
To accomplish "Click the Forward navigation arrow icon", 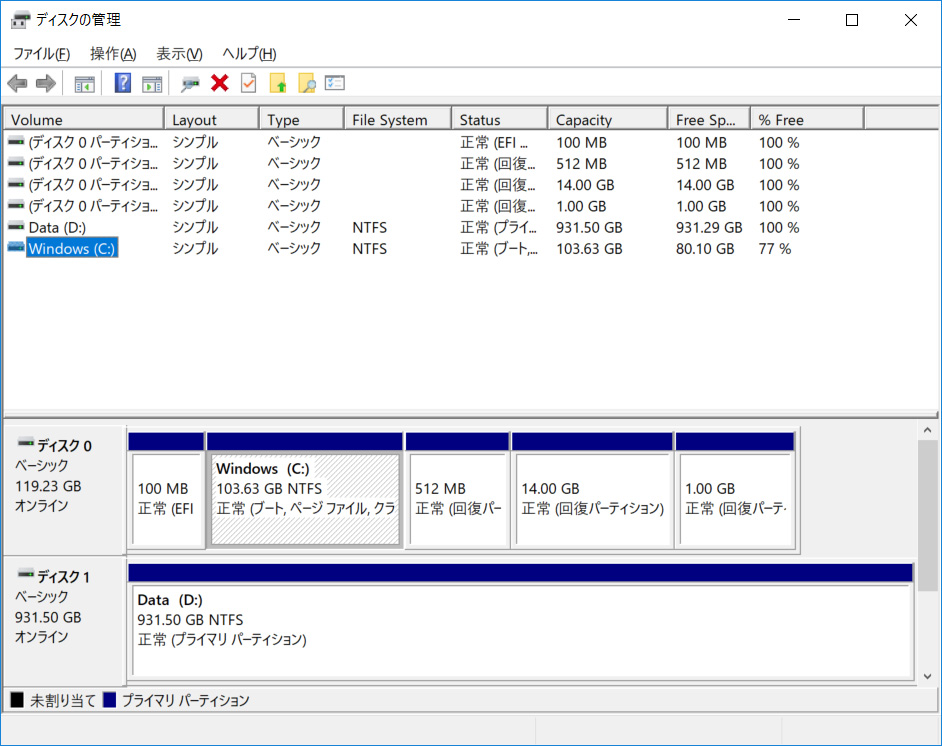I will 47,83.
